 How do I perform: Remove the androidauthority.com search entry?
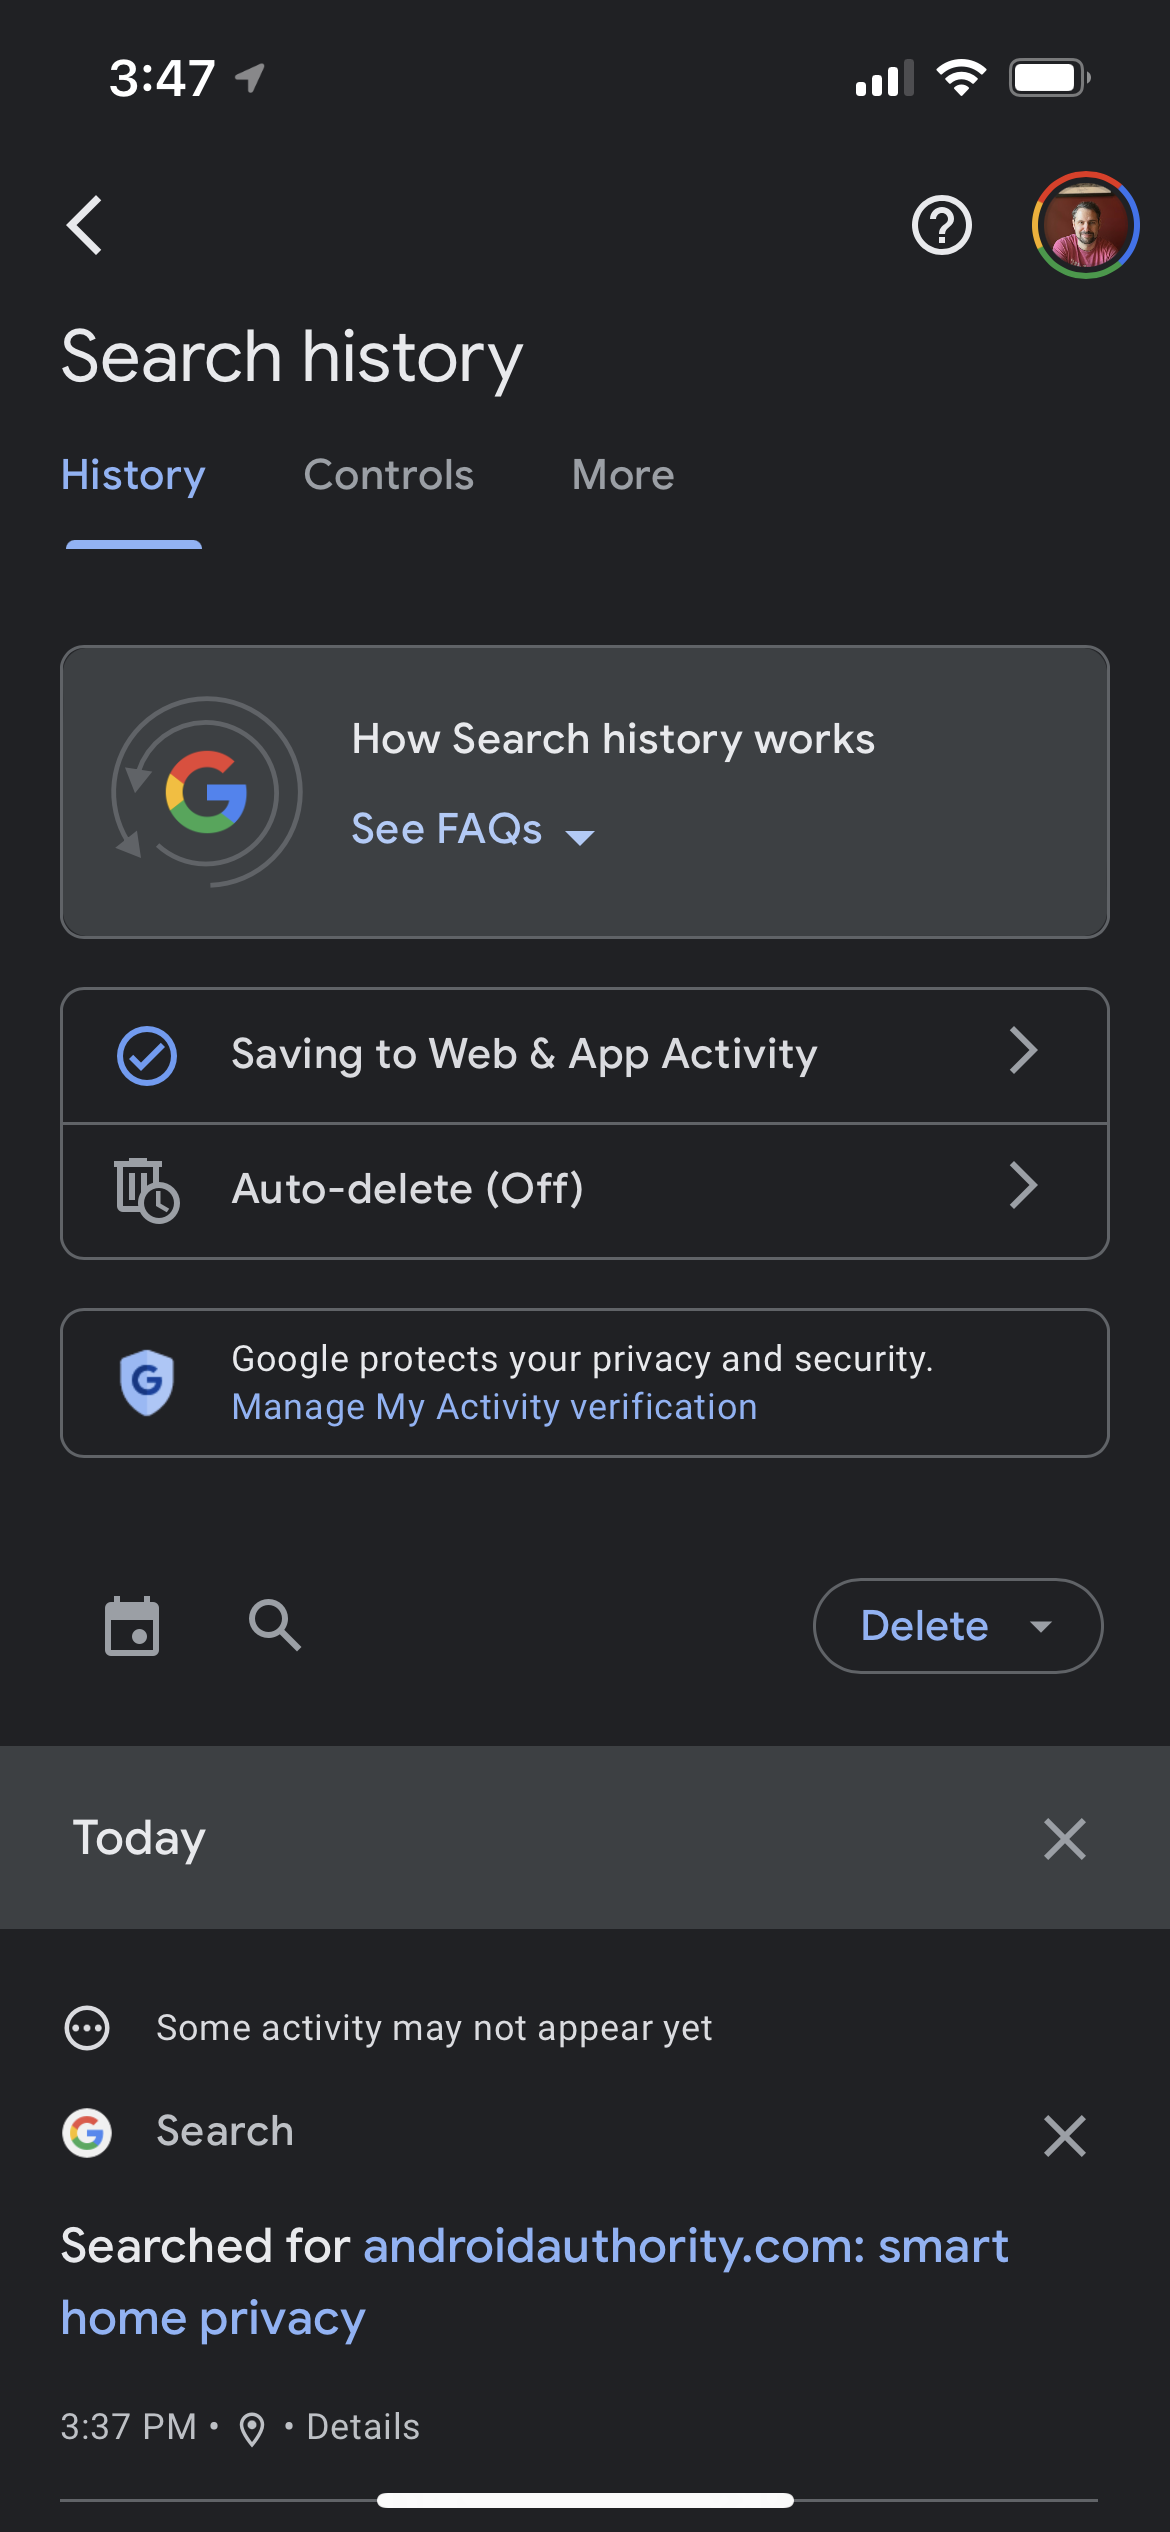pos(1064,2135)
